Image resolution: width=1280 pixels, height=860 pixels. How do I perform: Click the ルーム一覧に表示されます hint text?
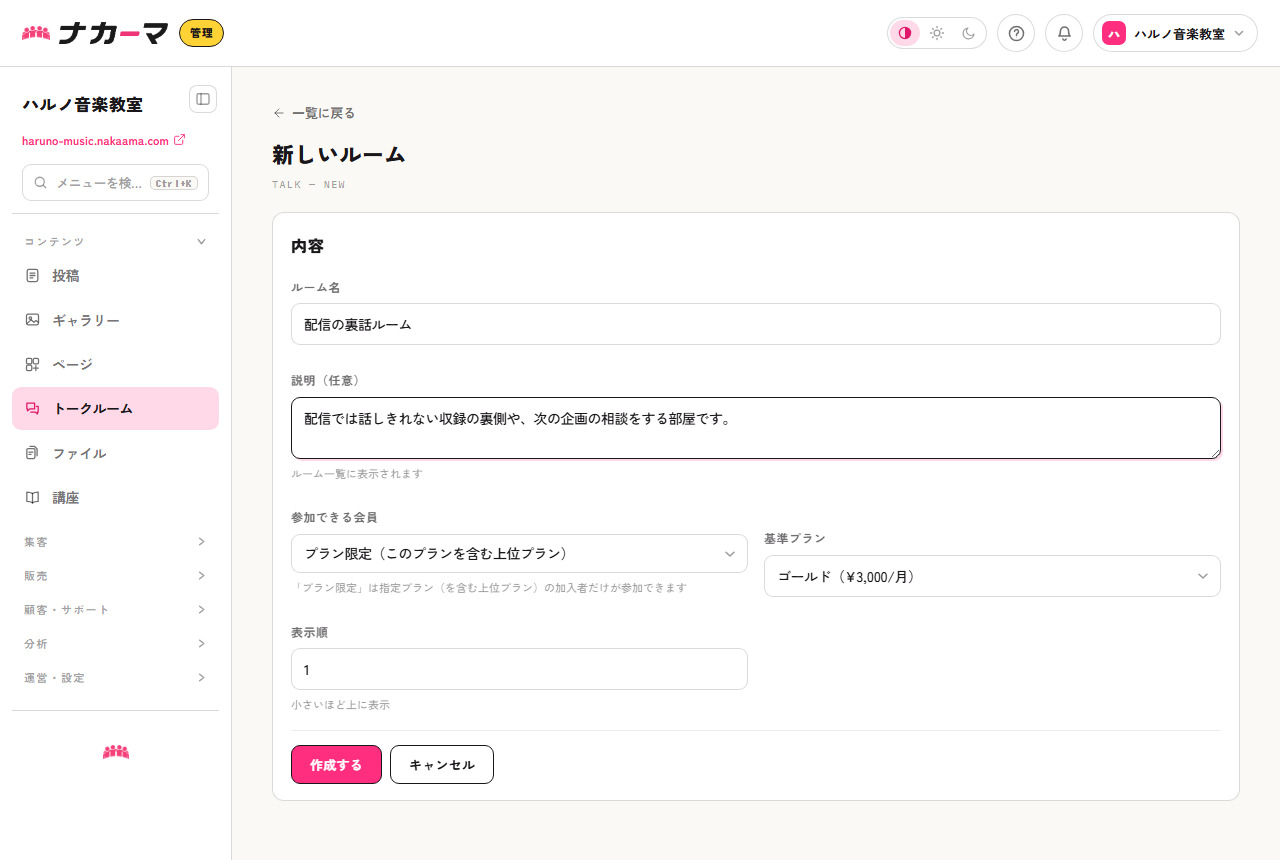coord(357,474)
